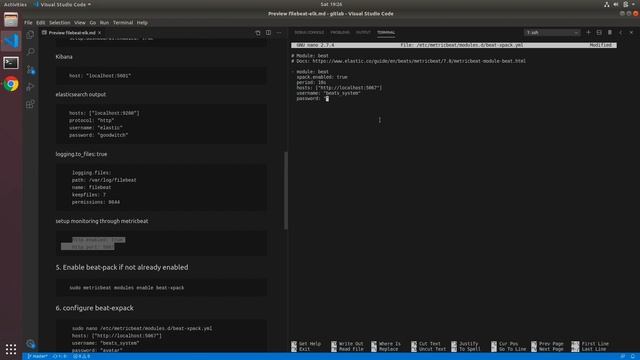Viewport: 640px width, 360px height.
Task: Open the Selection menu
Action: click(x=60, y=23)
